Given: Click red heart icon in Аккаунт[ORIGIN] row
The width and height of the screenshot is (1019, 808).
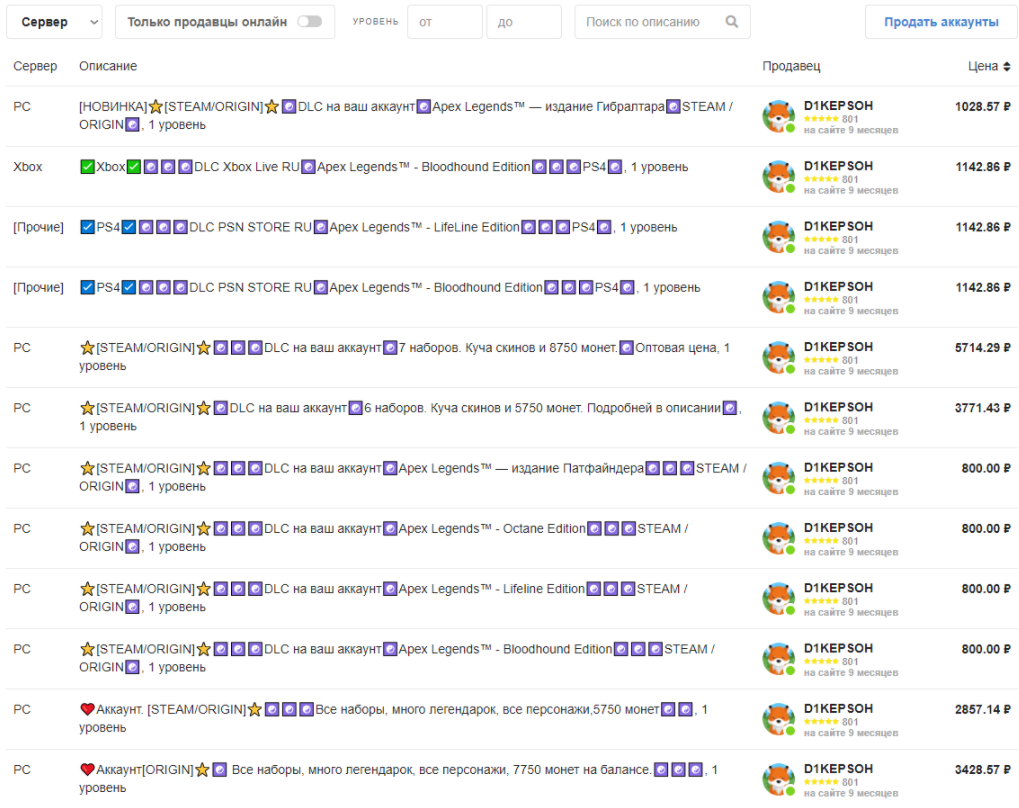Looking at the screenshot, I should click(x=87, y=770).
